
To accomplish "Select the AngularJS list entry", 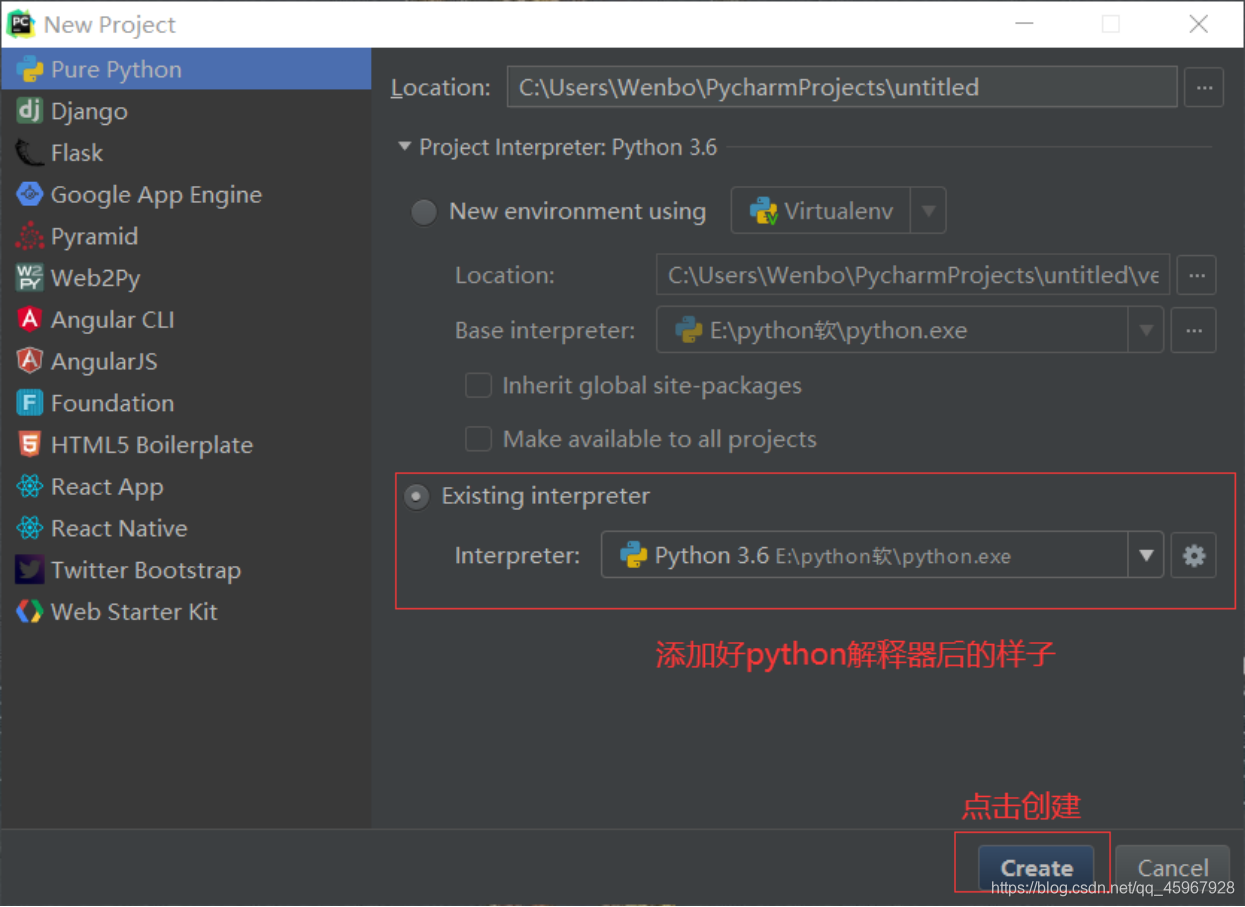I will [185, 362].
